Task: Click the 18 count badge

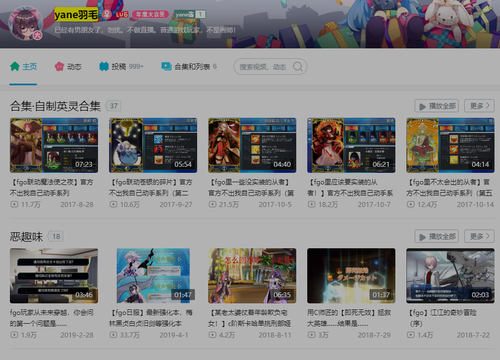Action: click(56, 237)
